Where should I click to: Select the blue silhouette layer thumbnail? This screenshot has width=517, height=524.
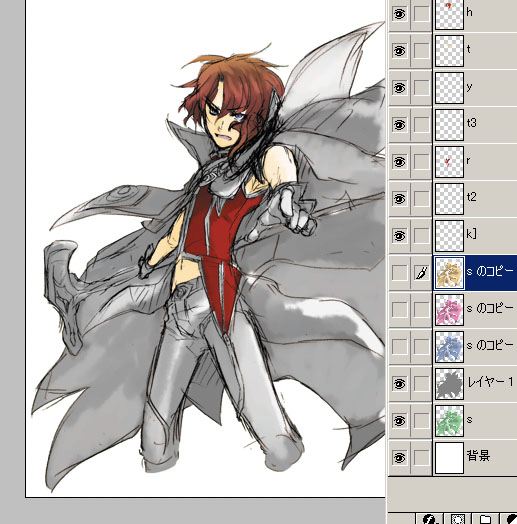click(x=449, y=347)
